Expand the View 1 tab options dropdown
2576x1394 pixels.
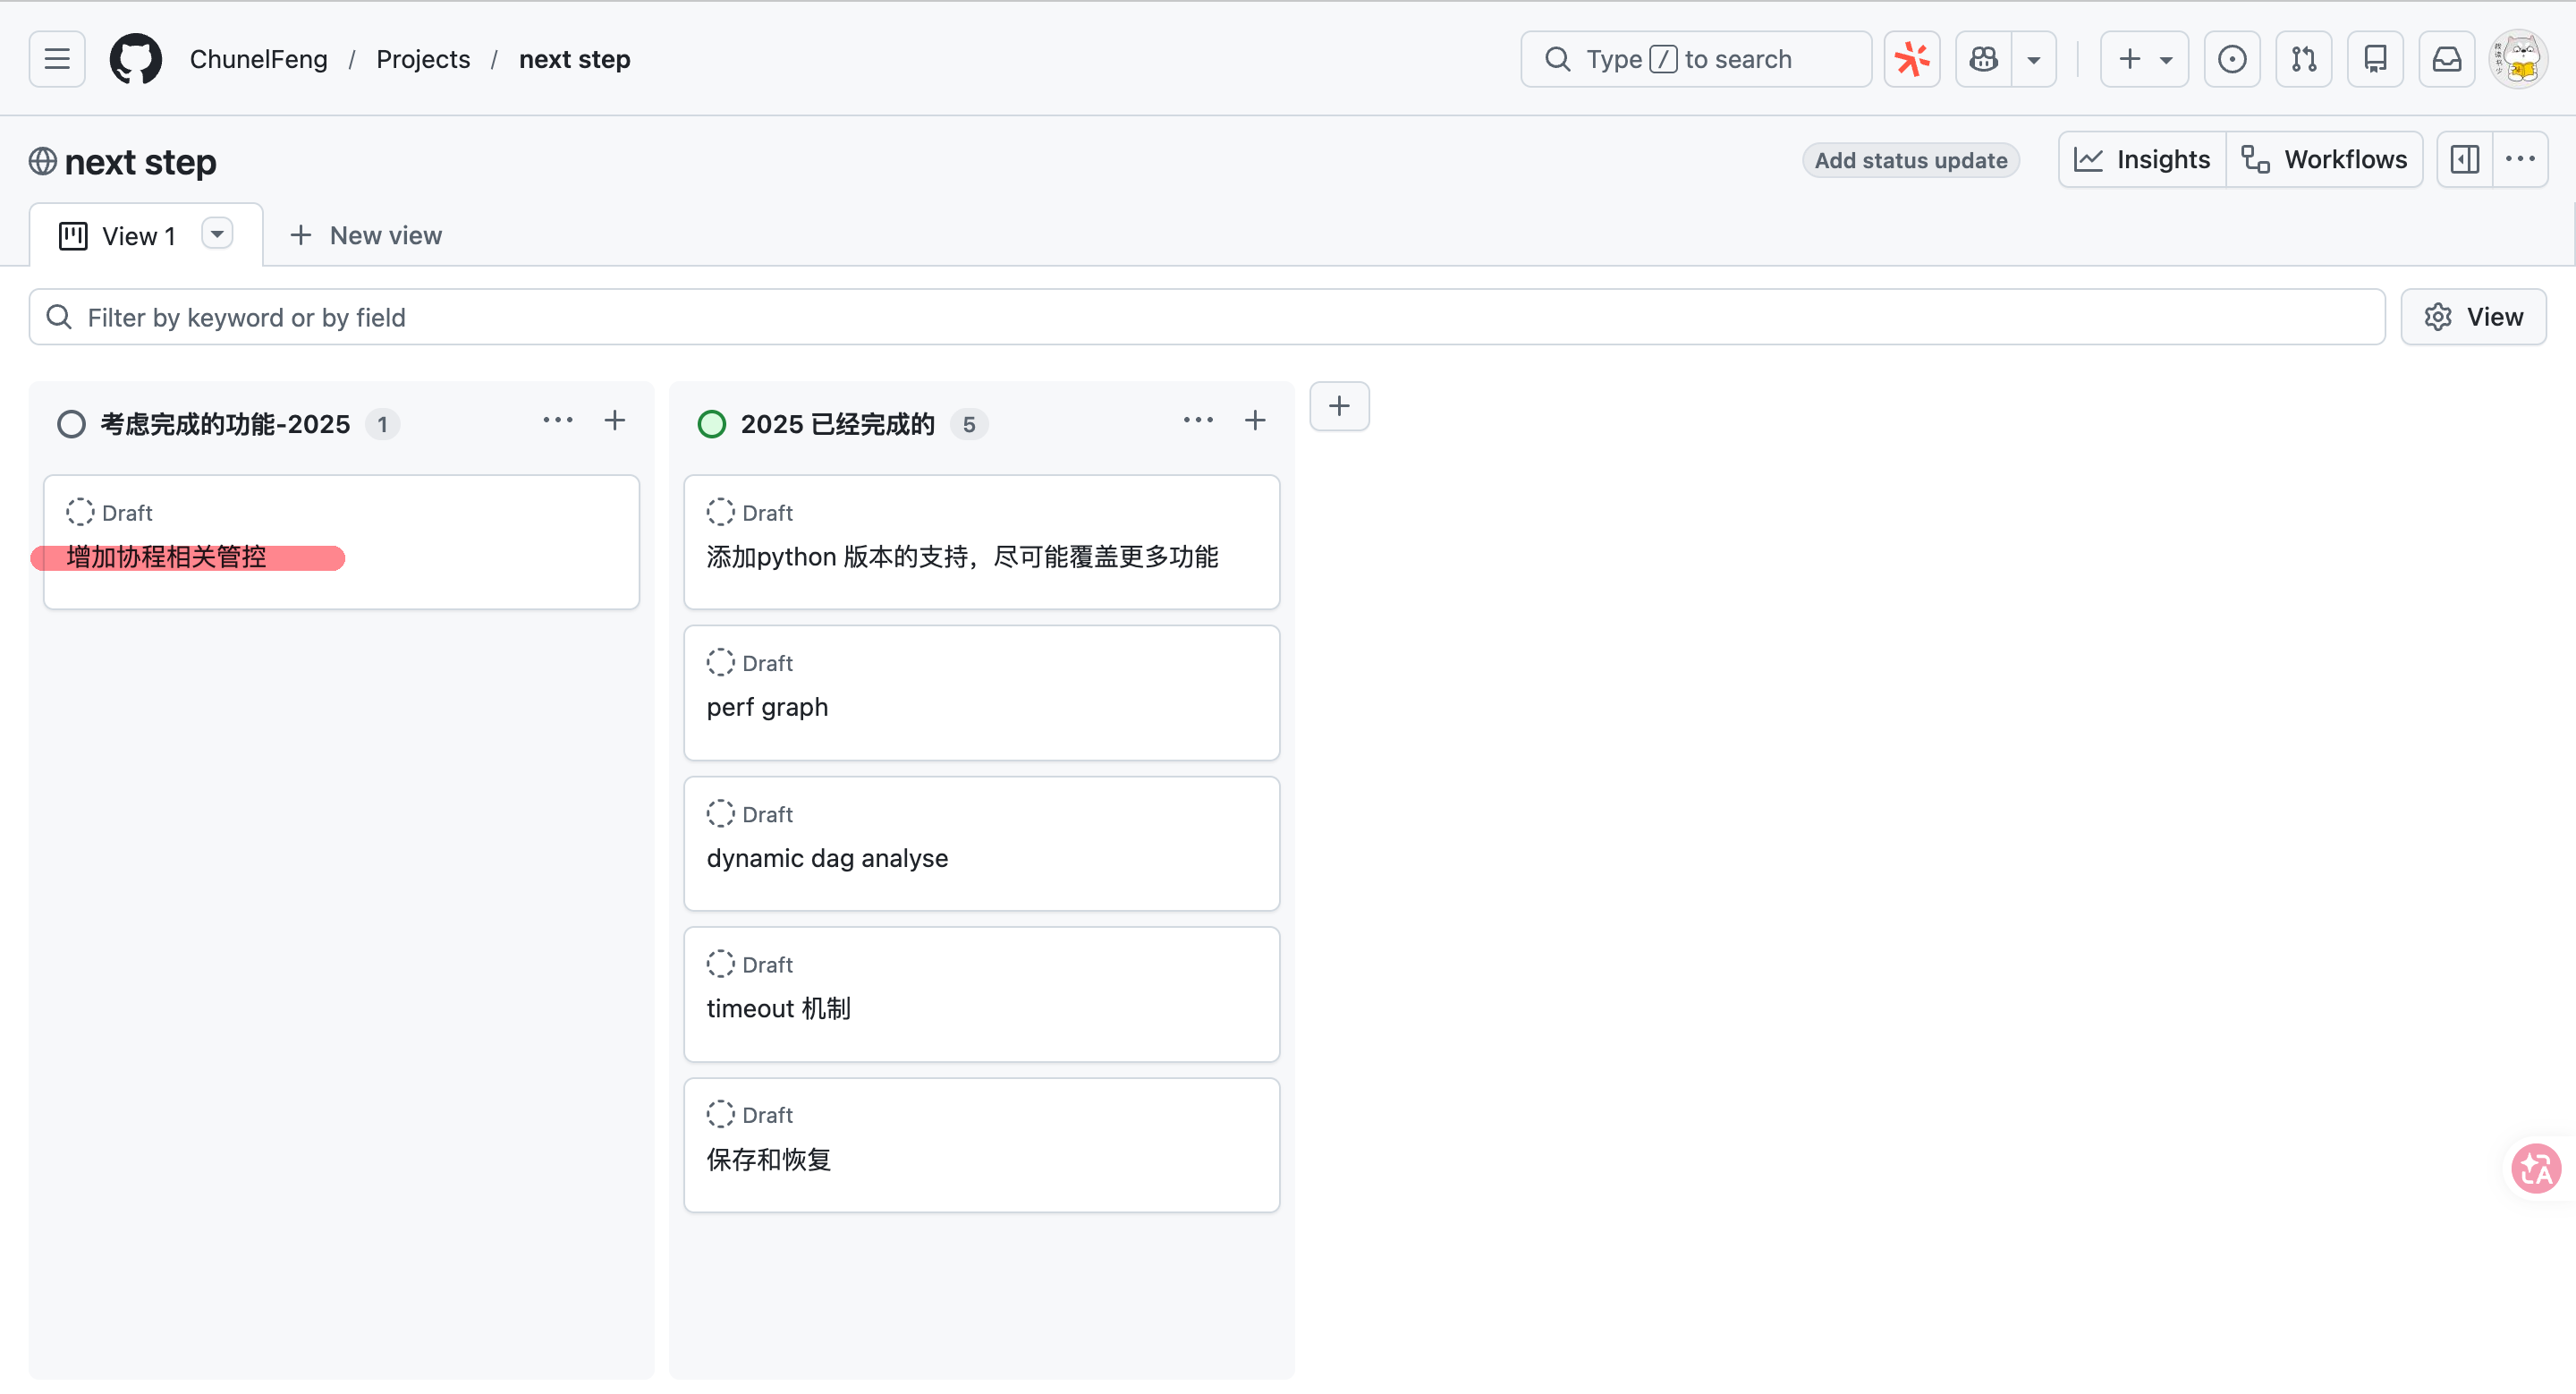(217, 234)
